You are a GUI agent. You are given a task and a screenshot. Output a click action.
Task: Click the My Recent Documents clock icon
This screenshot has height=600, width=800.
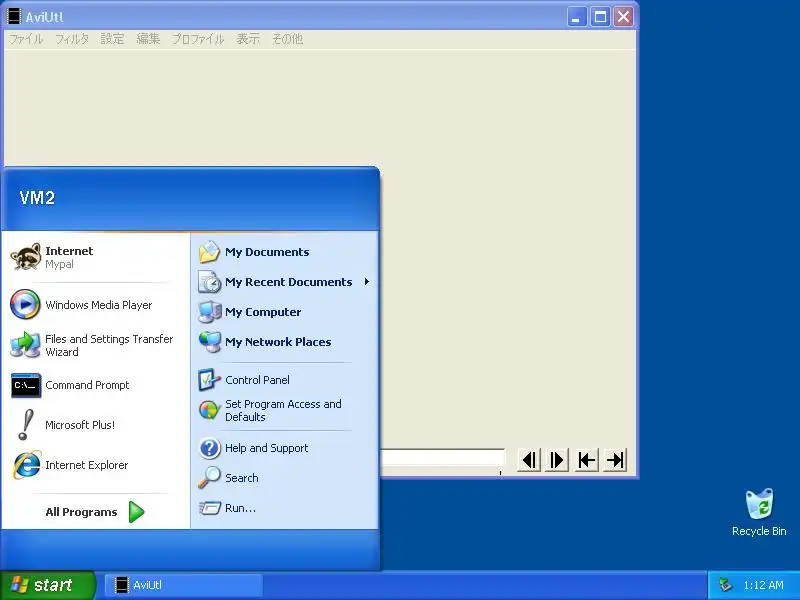tap(209, 282)
